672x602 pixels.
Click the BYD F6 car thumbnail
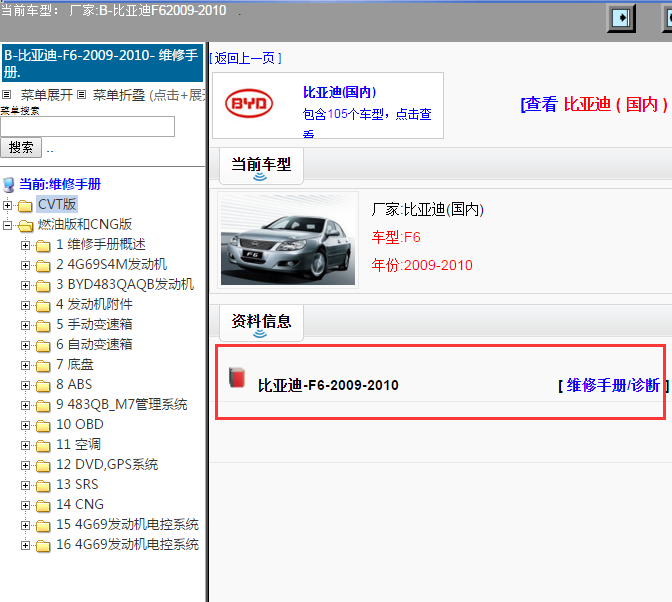(x=288, y=240)
